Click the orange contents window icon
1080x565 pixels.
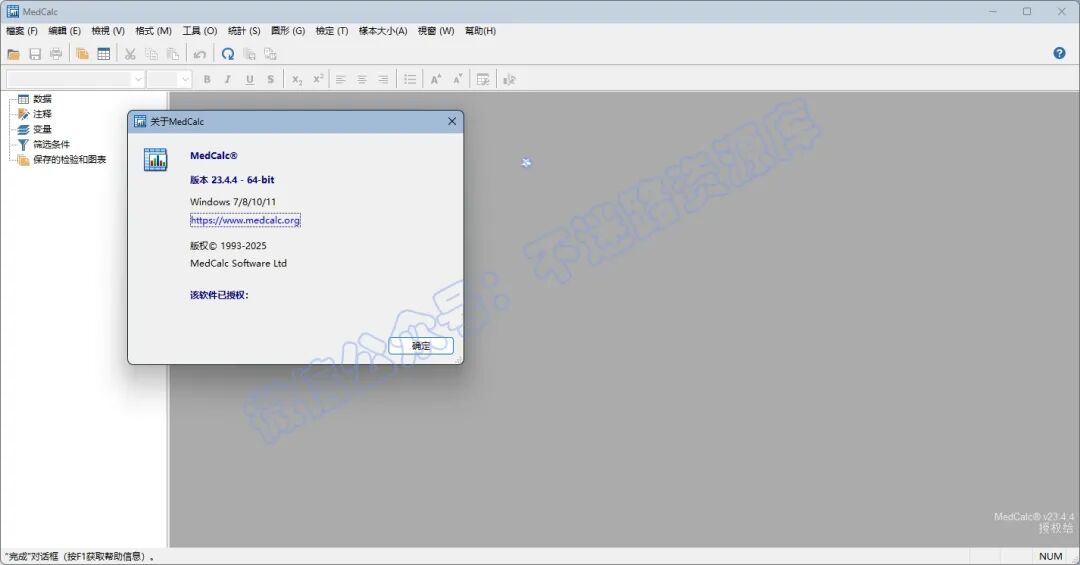click(82, 54)
